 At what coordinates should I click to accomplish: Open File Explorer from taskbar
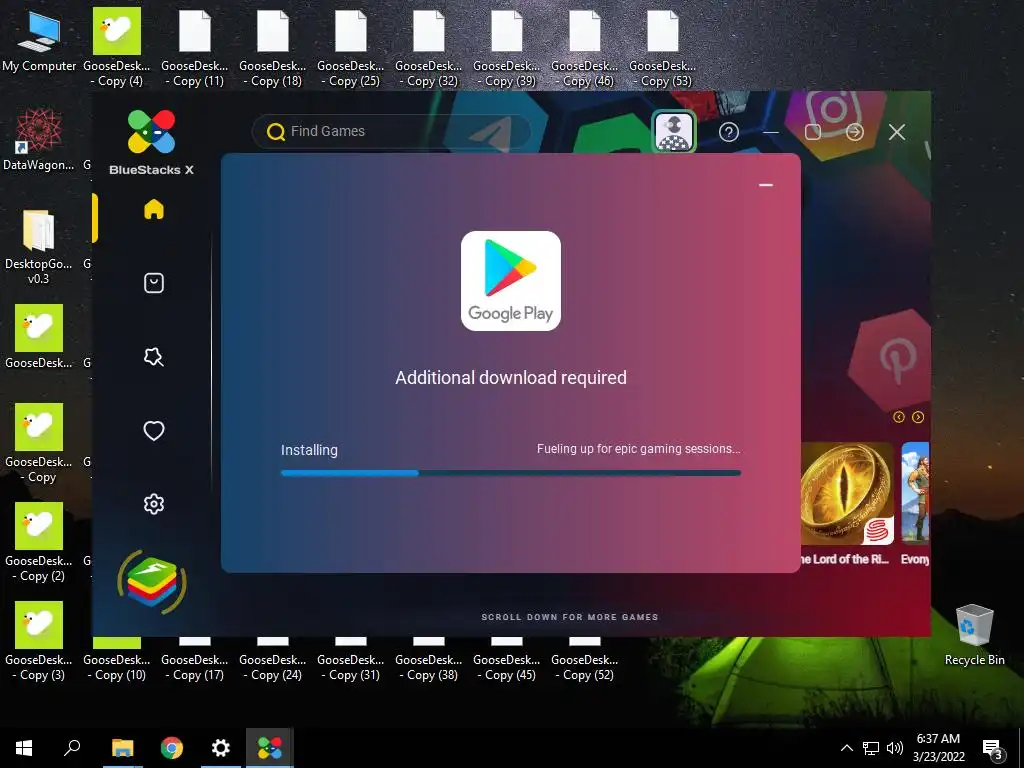click(122, 748)
